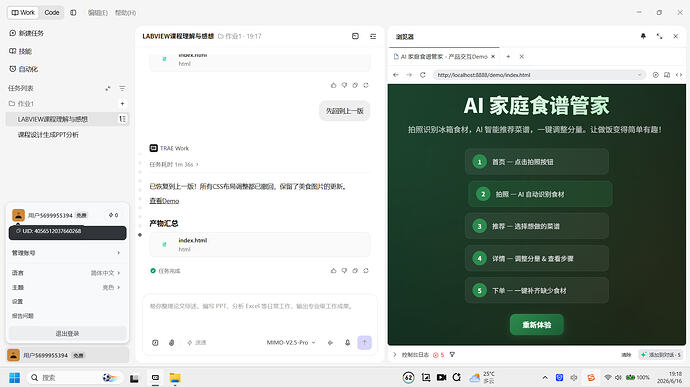Click the 重新体验 button in the demo page

[536, 324]
